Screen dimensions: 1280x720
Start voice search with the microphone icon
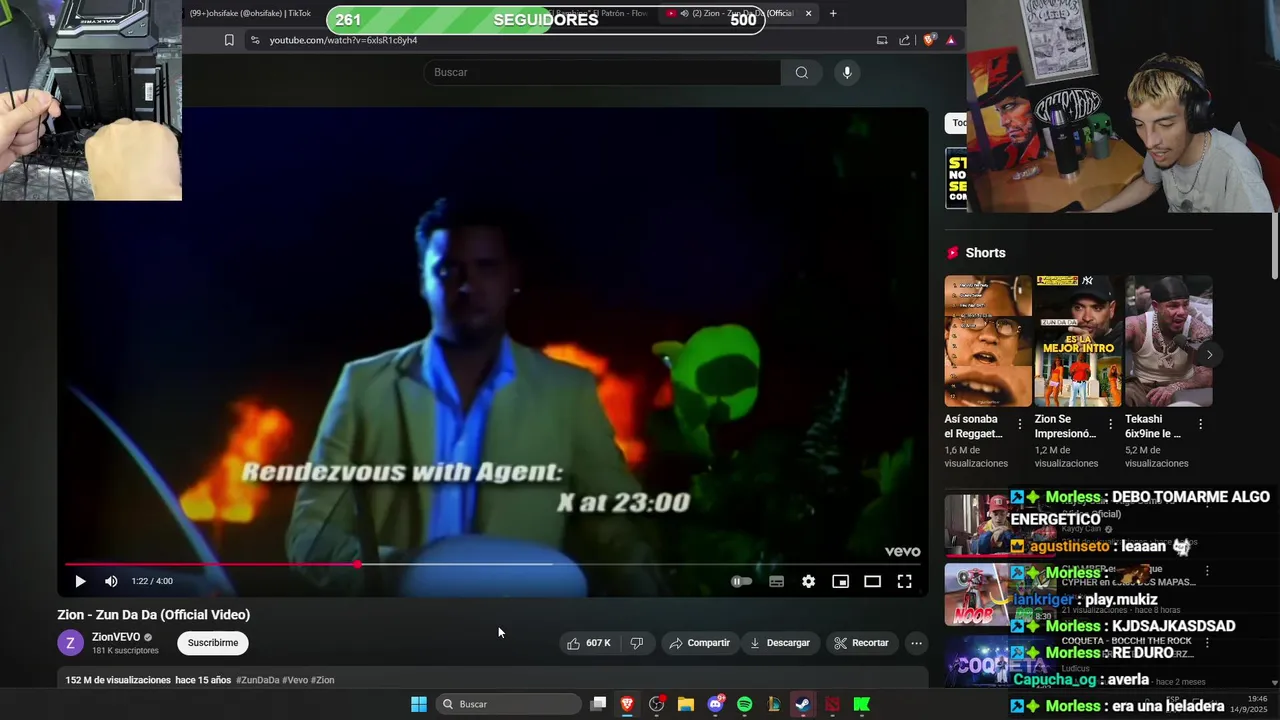(847, 72)
